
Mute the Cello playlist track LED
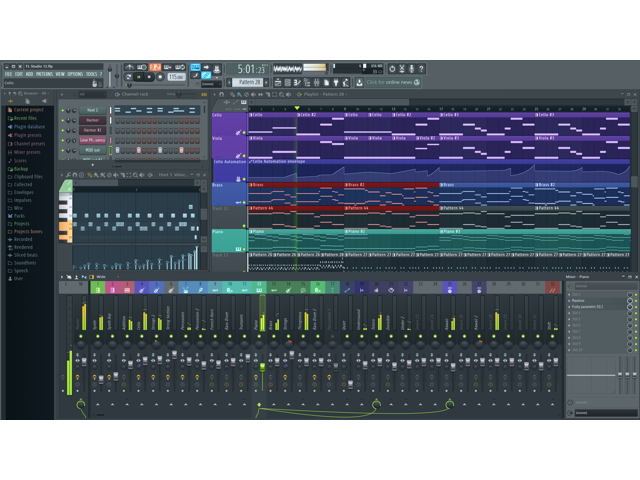[x=244, y=133]
